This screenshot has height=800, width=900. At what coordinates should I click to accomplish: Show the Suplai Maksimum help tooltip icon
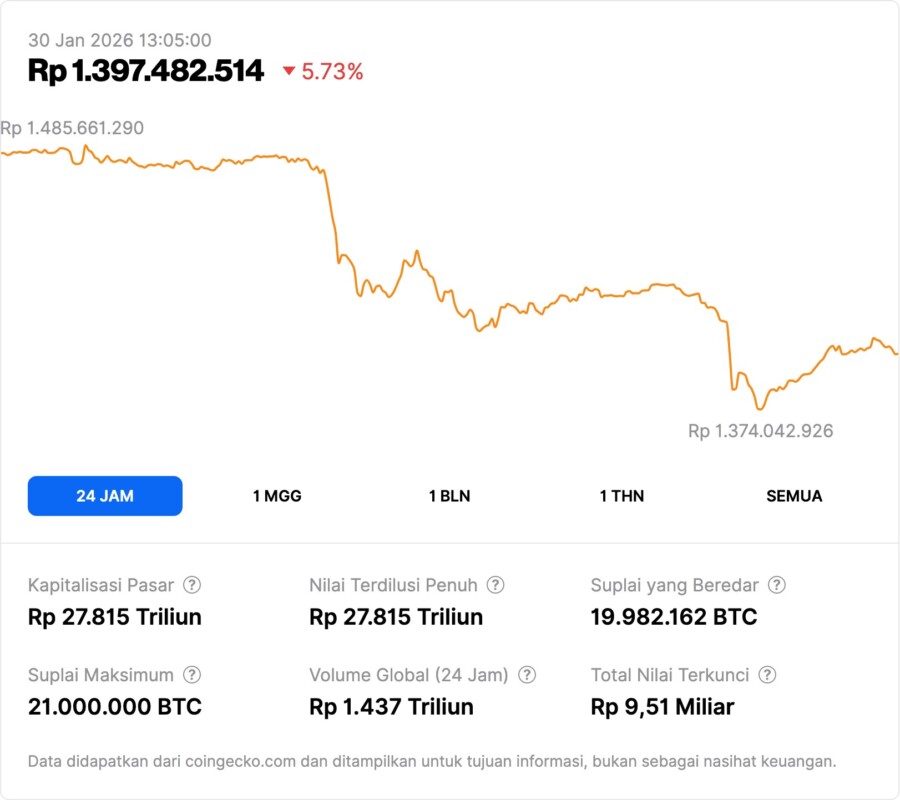[192, 675]
